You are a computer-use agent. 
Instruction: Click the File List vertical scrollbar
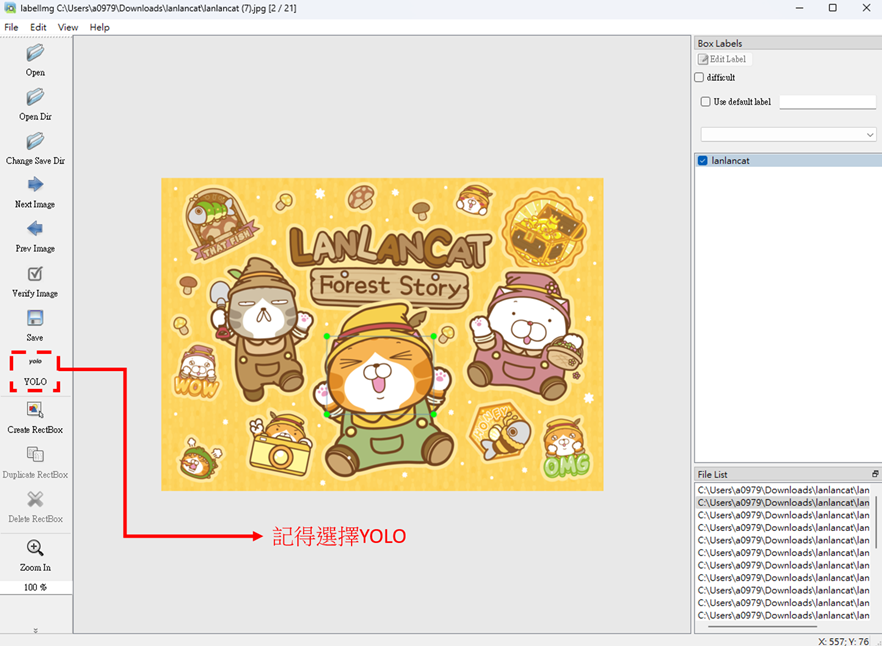(877, 522)
